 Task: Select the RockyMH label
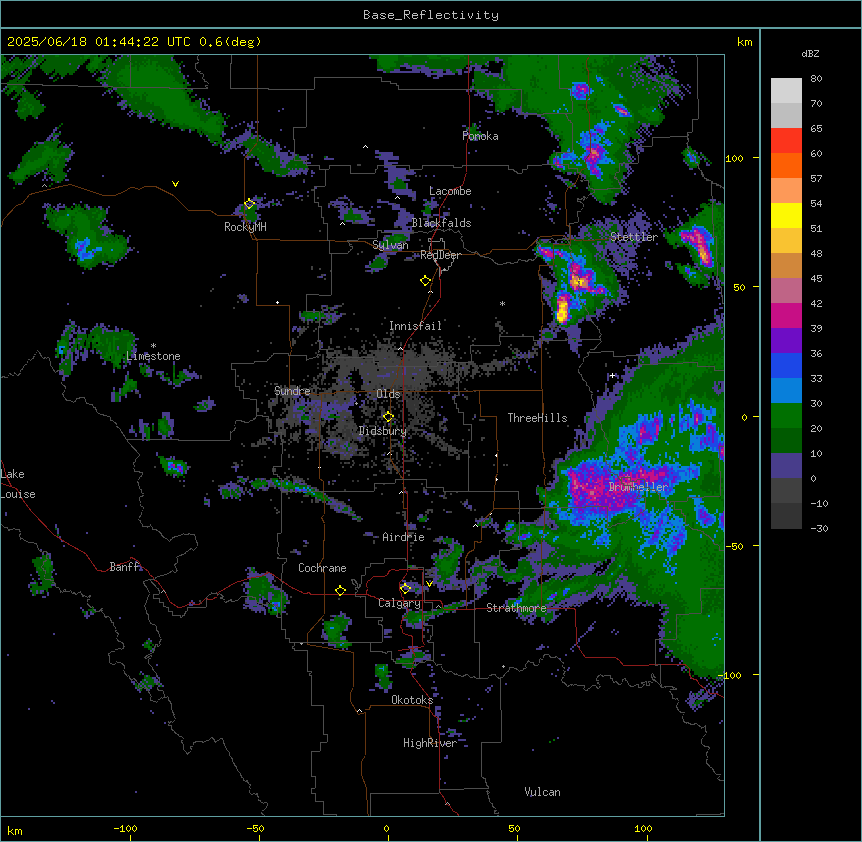tap(245, 227)
